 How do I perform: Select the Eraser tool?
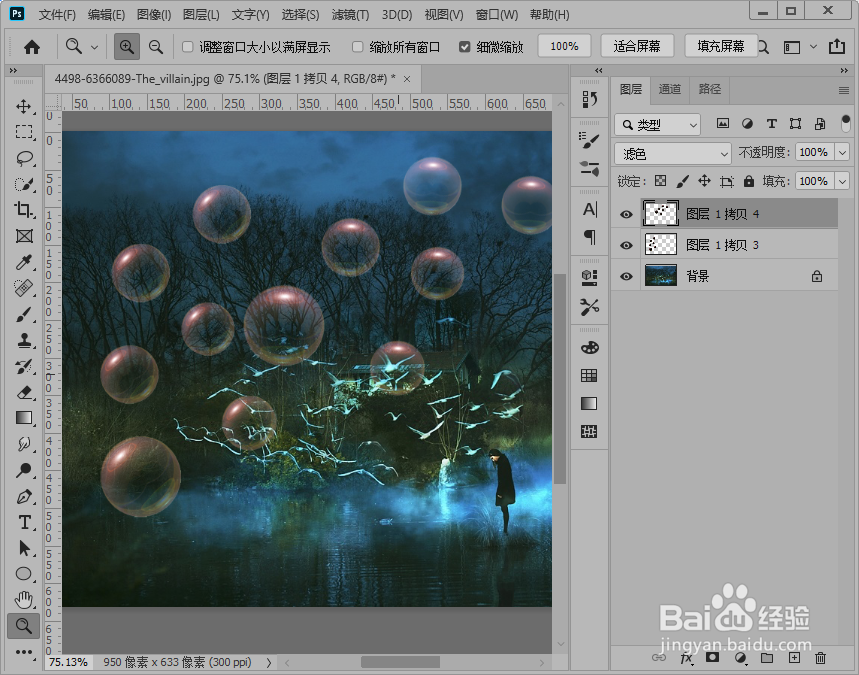click(24, 392)
